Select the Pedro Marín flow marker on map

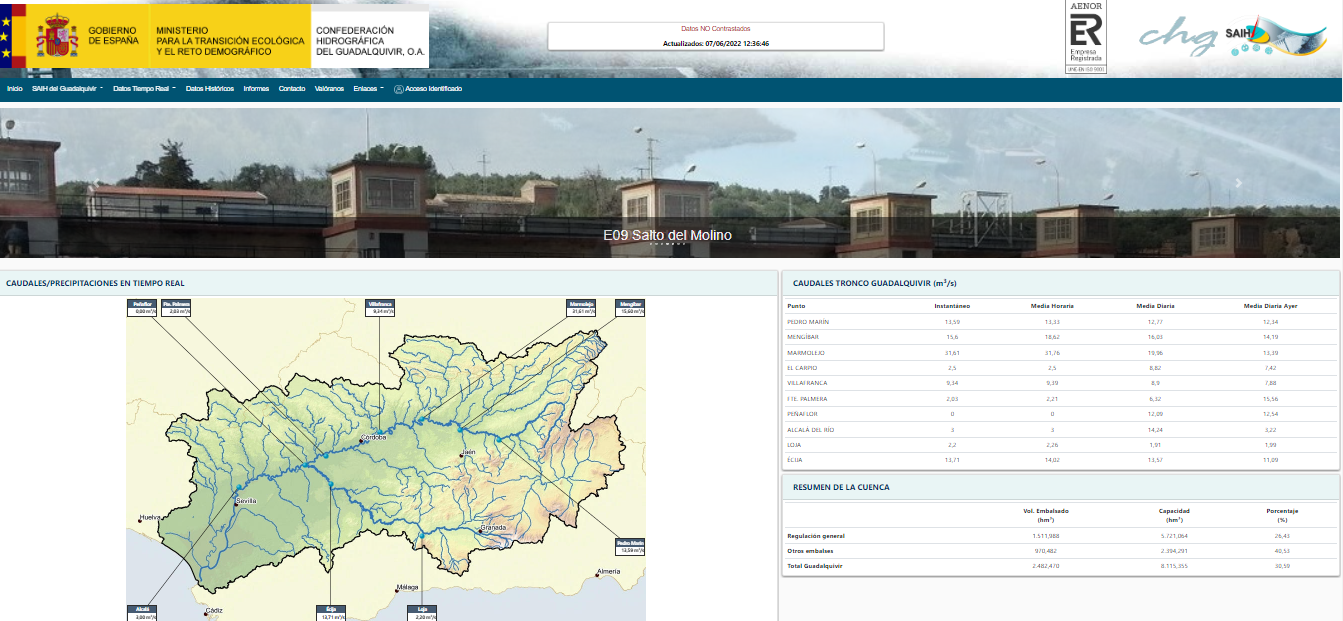coord(630,546)
